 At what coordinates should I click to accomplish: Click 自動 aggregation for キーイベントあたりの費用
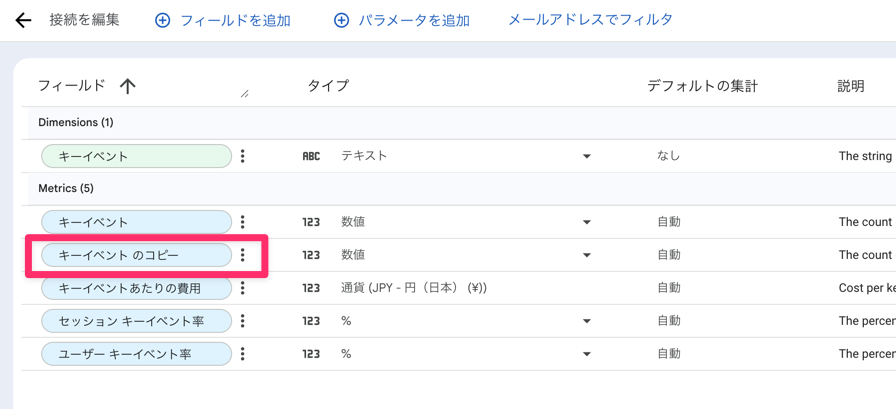[x=669, y=288]
